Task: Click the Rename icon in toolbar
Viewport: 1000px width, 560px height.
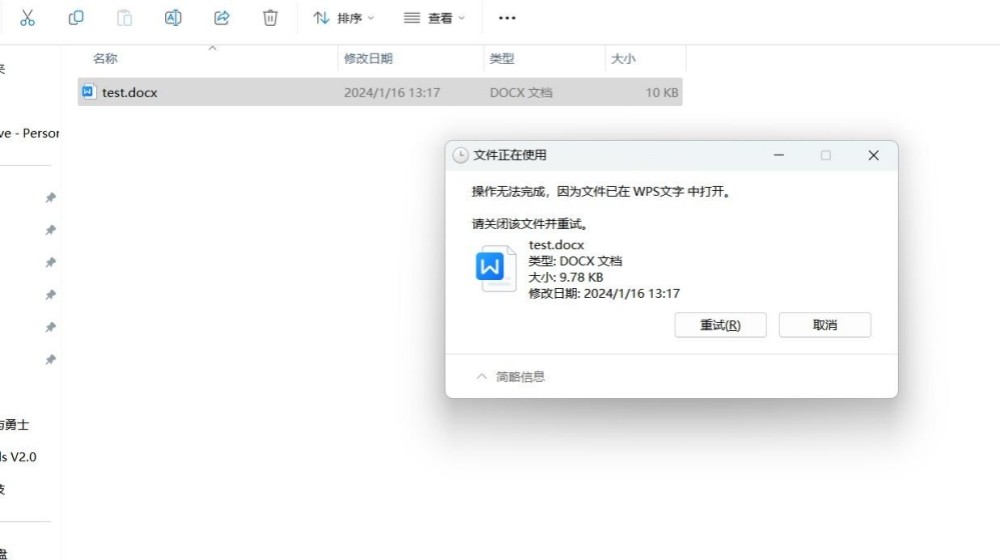Action: 173,18
